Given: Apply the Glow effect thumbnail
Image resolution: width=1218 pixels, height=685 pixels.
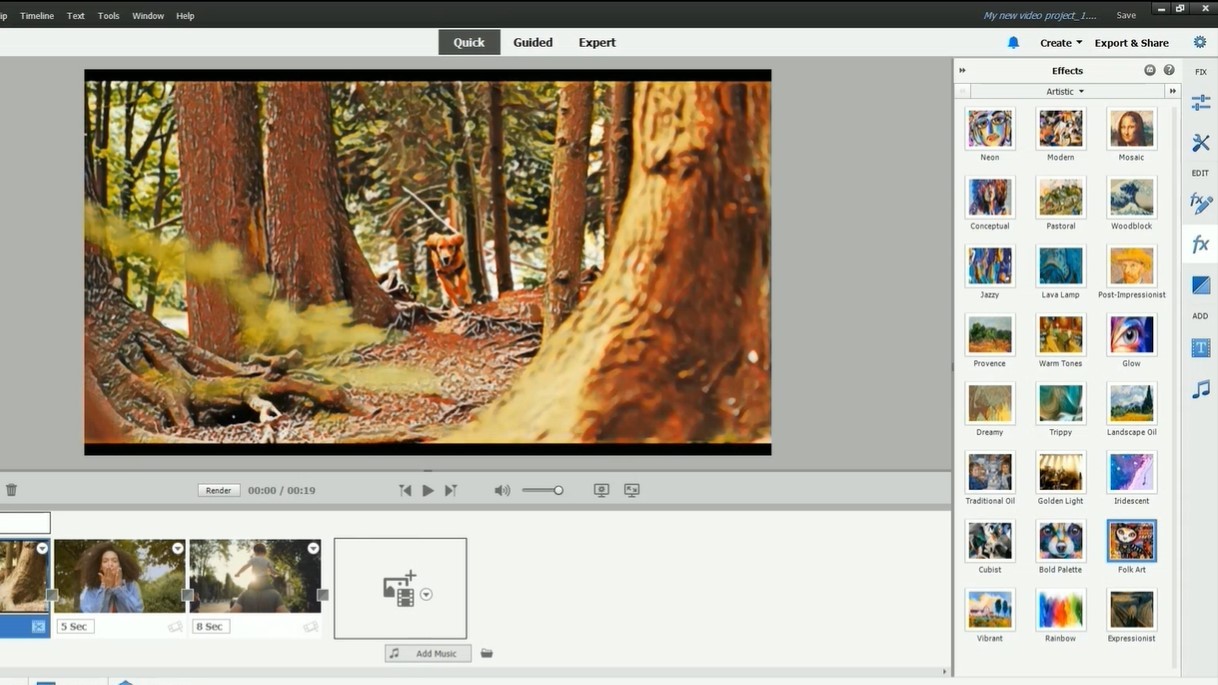Looking at the screenshot, I should (x=1131, y=335).
